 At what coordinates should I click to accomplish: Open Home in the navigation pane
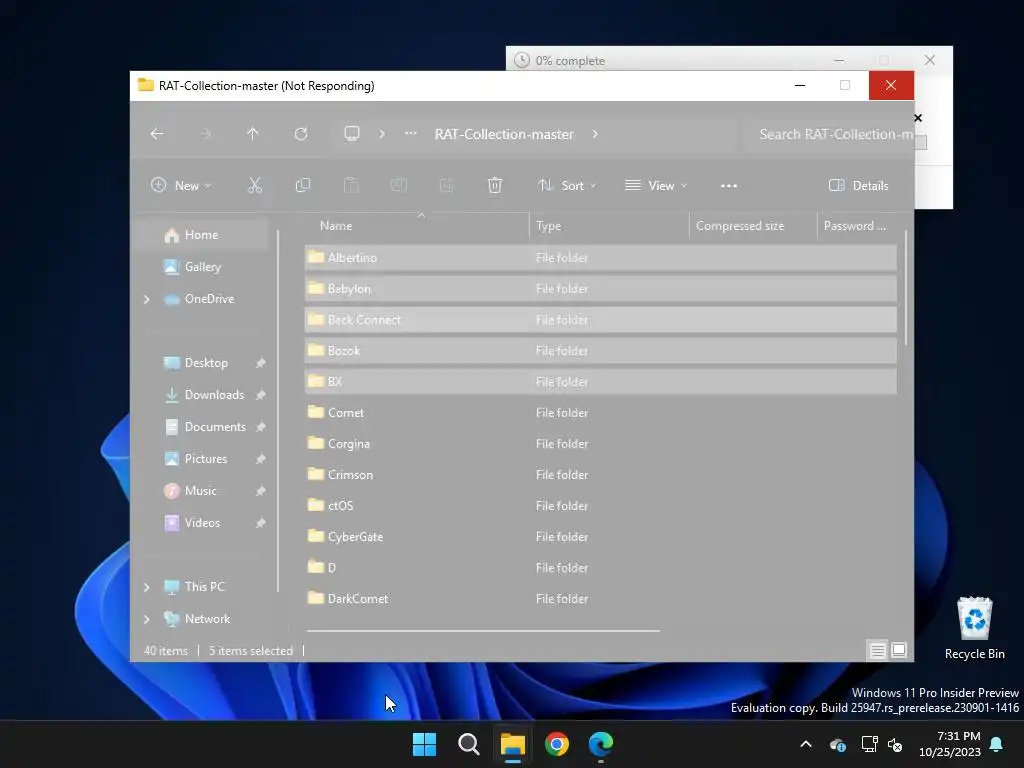coord(201,235)
